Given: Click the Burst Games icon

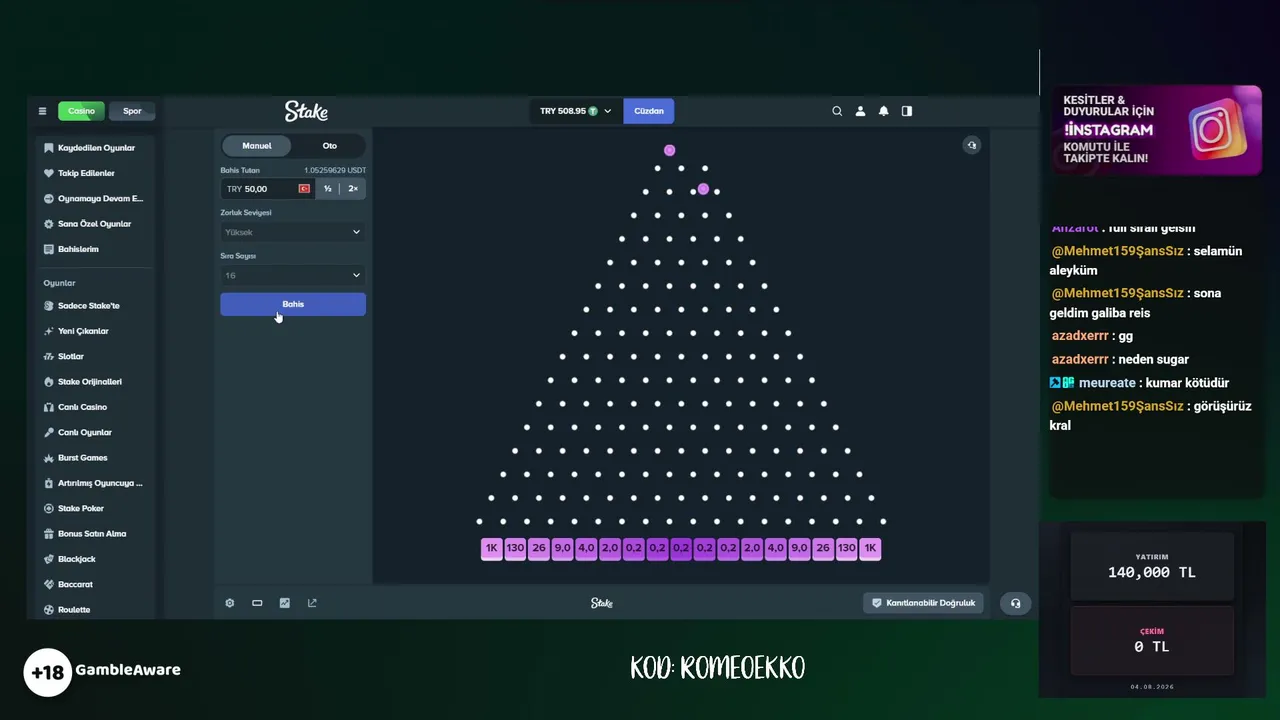Looking at the screenshot, I should click(48, 458).
